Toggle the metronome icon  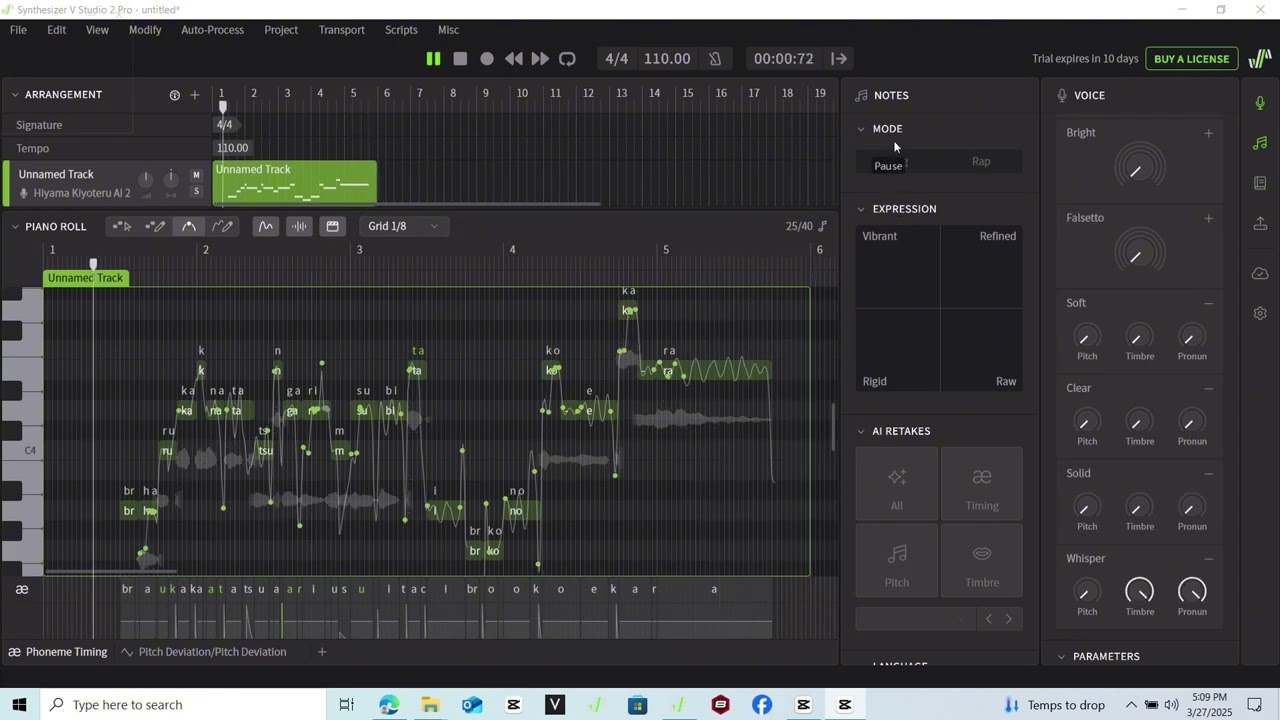715,59
